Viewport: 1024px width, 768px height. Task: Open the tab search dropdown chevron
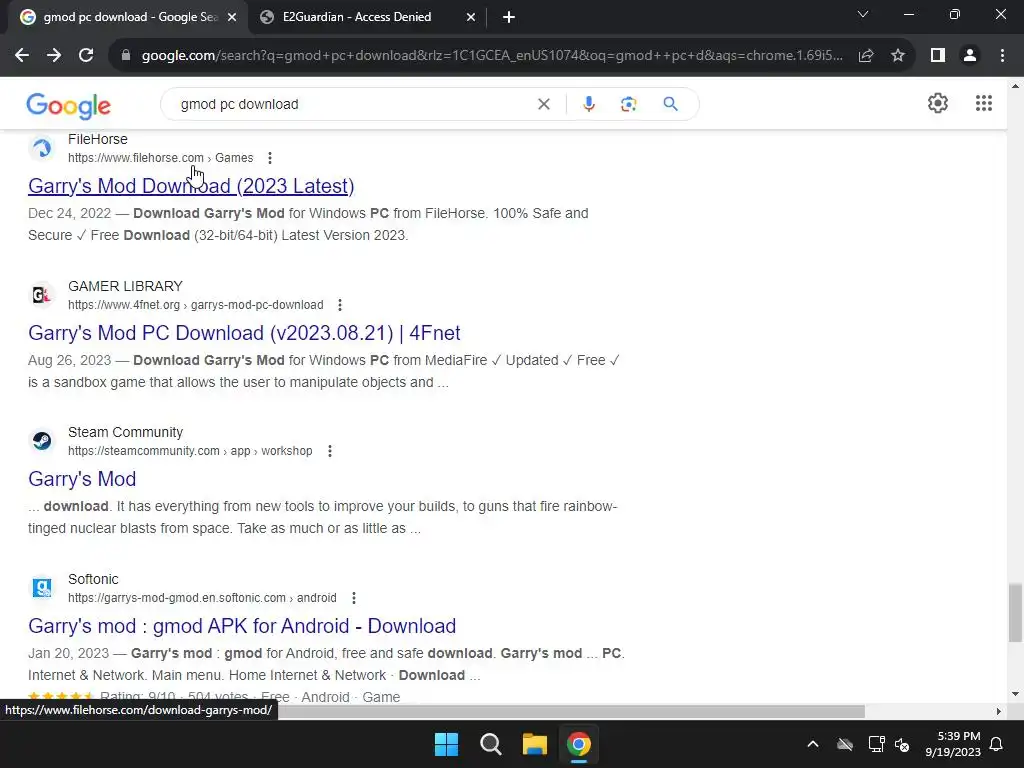click(863, 14)
